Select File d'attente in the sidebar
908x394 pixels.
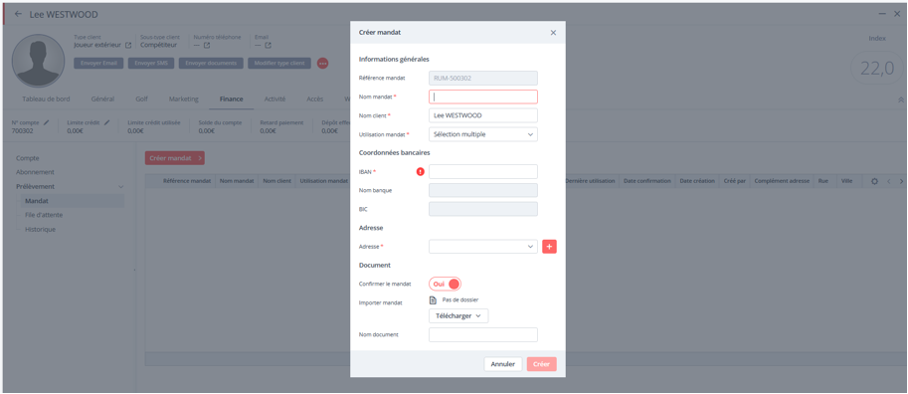44,215
